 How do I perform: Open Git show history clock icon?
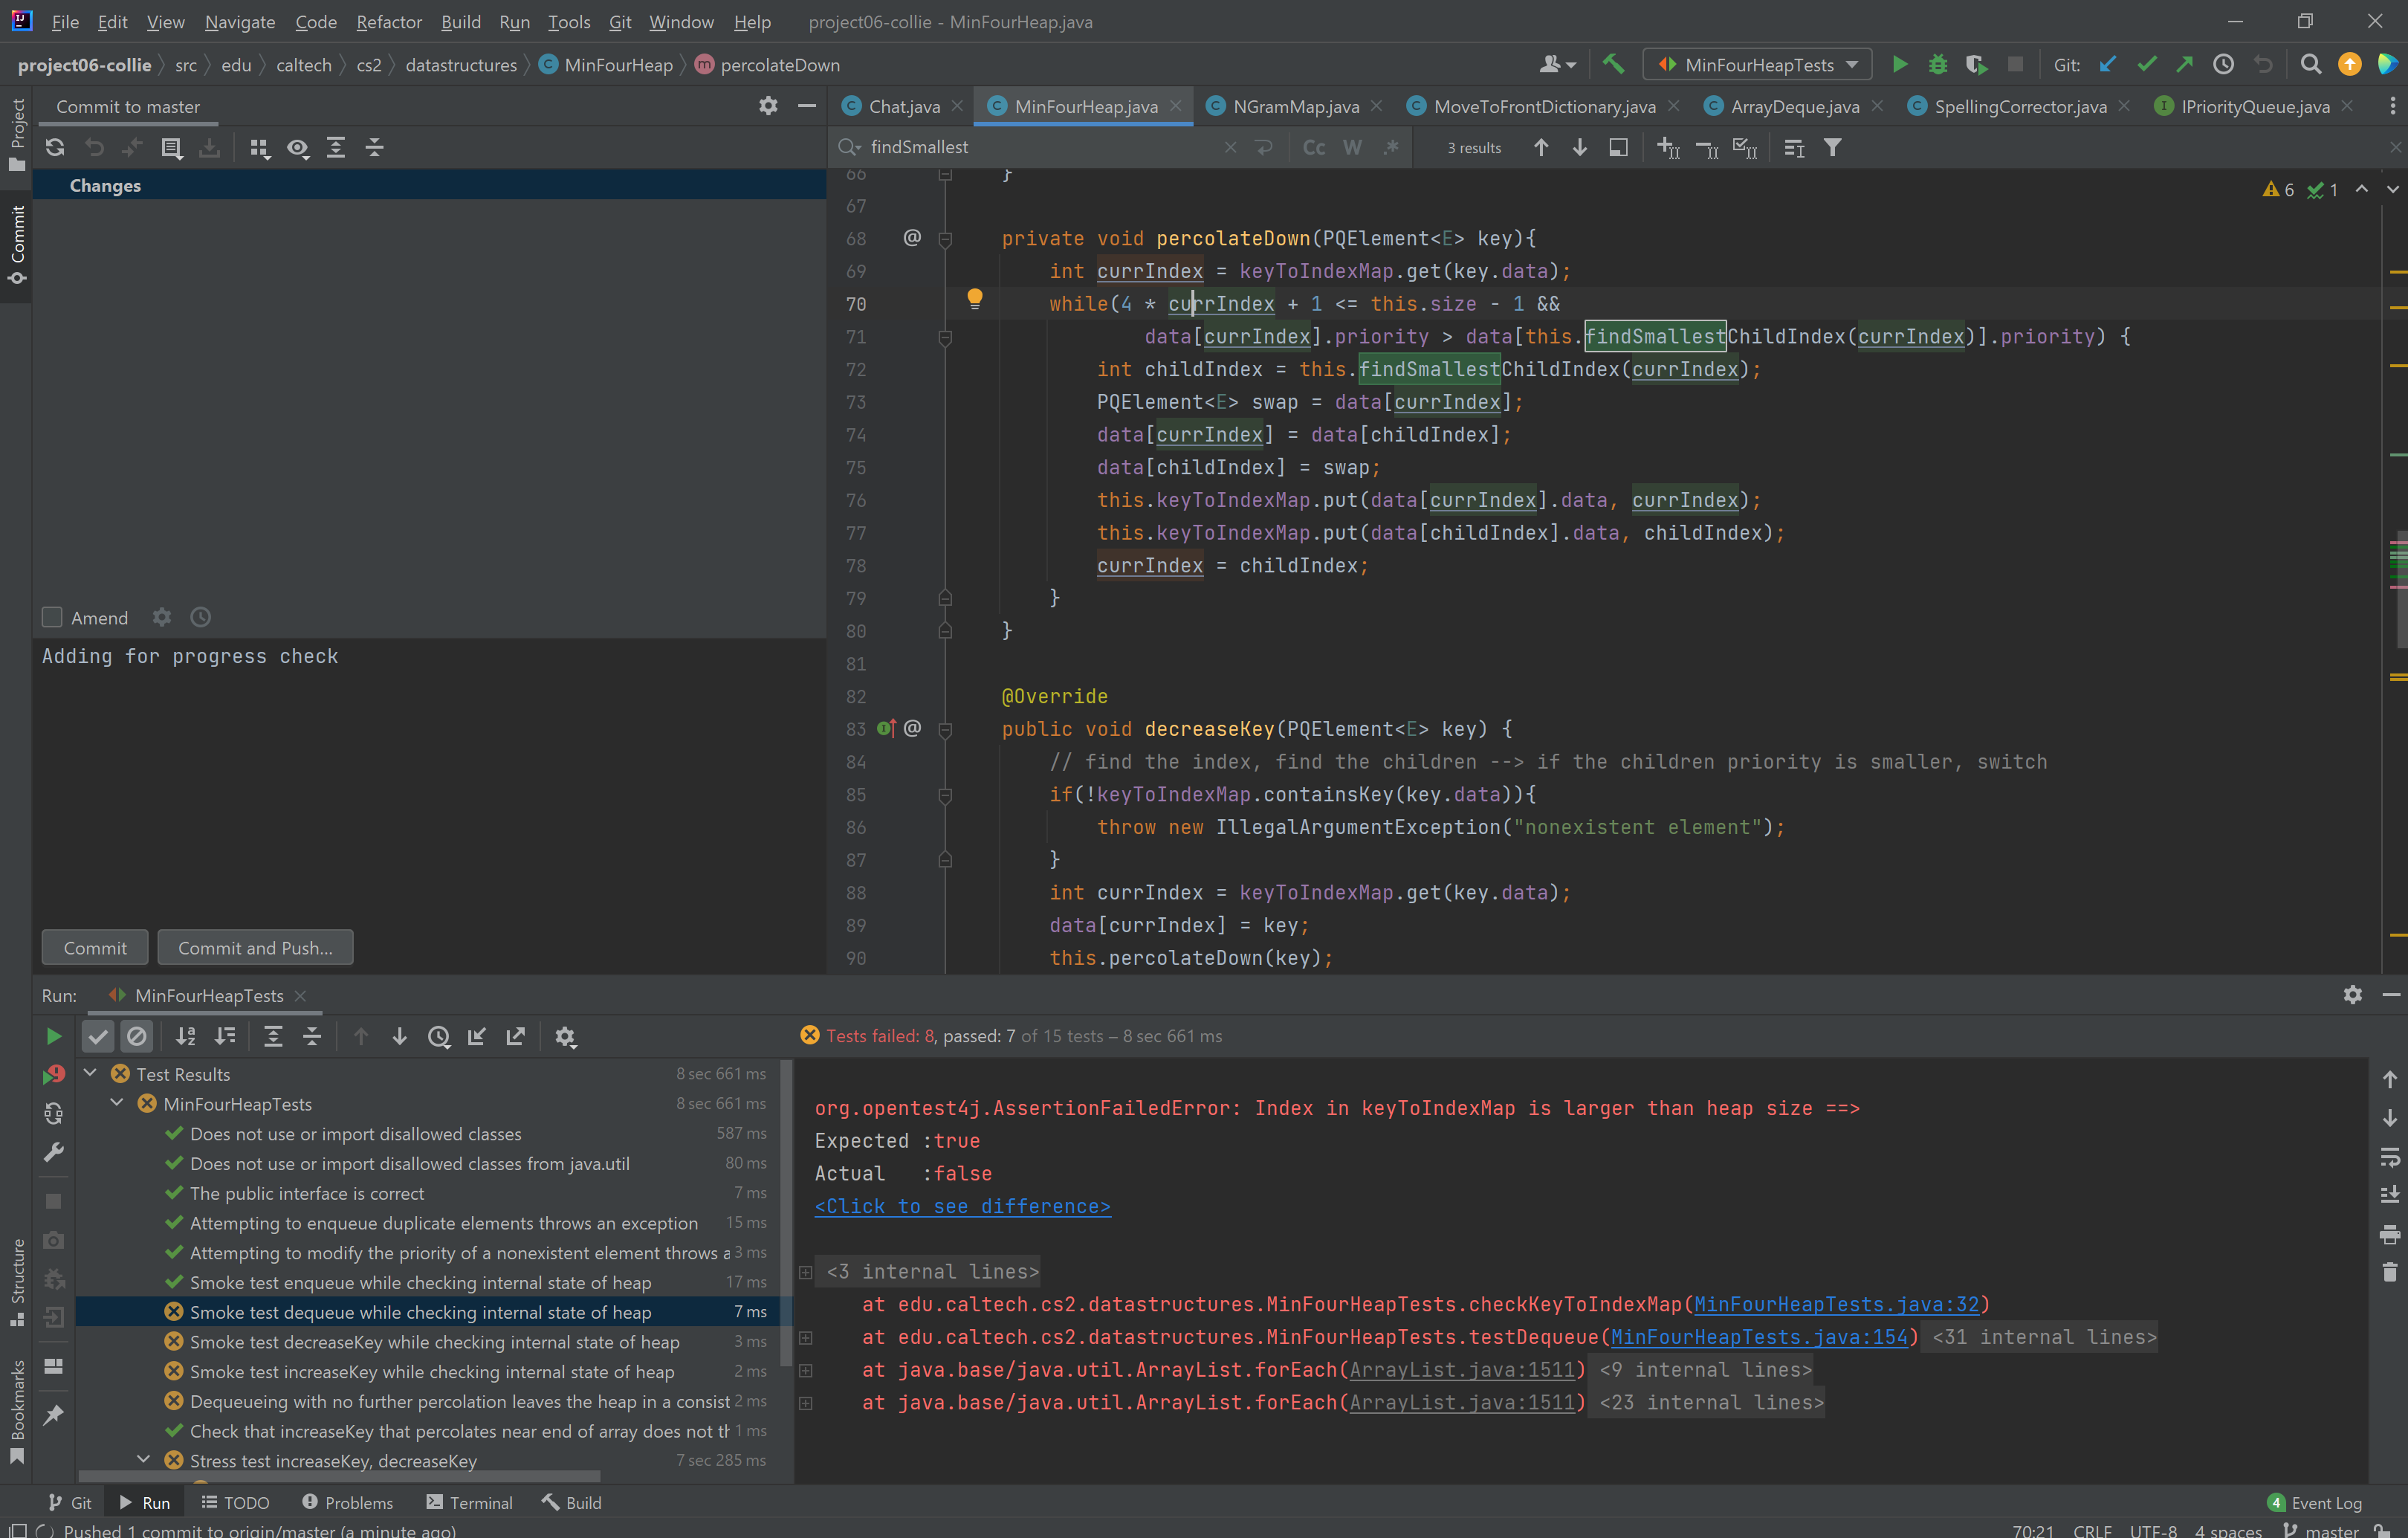pos(2223,64)
